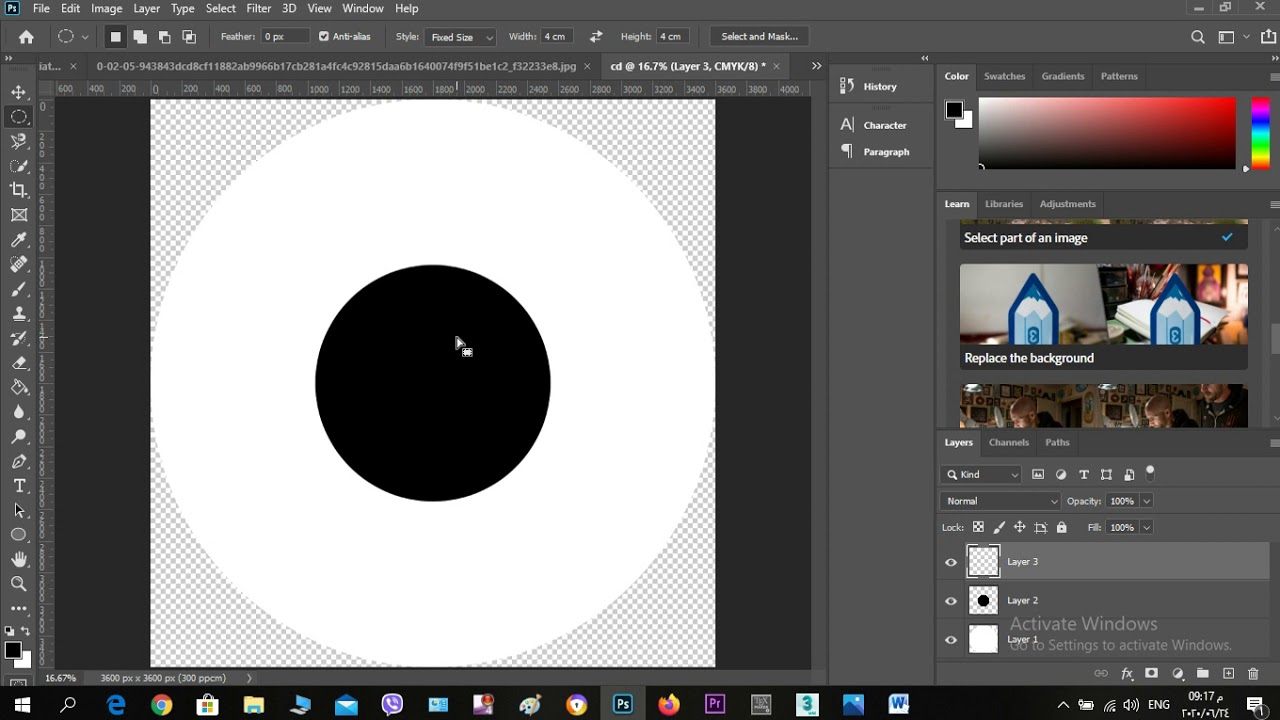The image size is (1280, 720).
Task: Hide Layer 3 with eye icon
Action: click(x=951, y=562)
